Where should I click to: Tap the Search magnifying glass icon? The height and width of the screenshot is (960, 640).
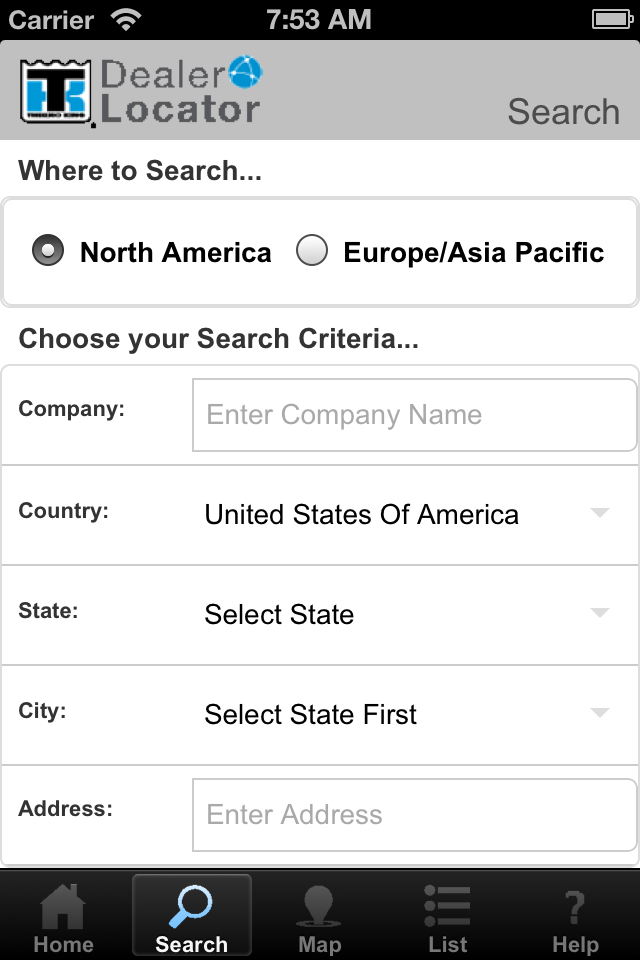click(190, 906)
